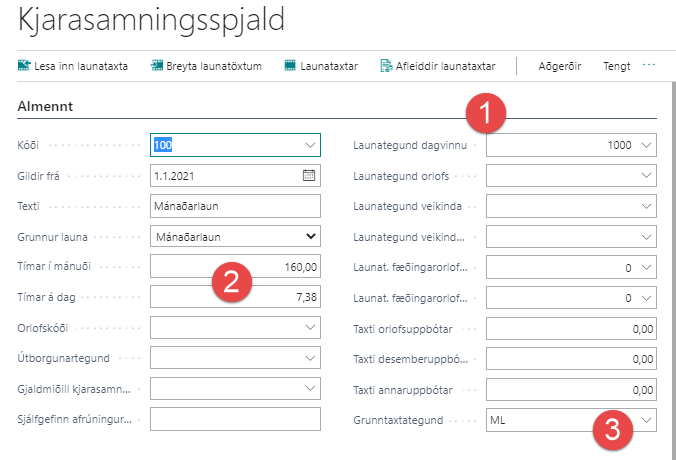Screen dimensions: 676x460
Task: Open the Launategund orlofs dropdown
Action: 646,176
